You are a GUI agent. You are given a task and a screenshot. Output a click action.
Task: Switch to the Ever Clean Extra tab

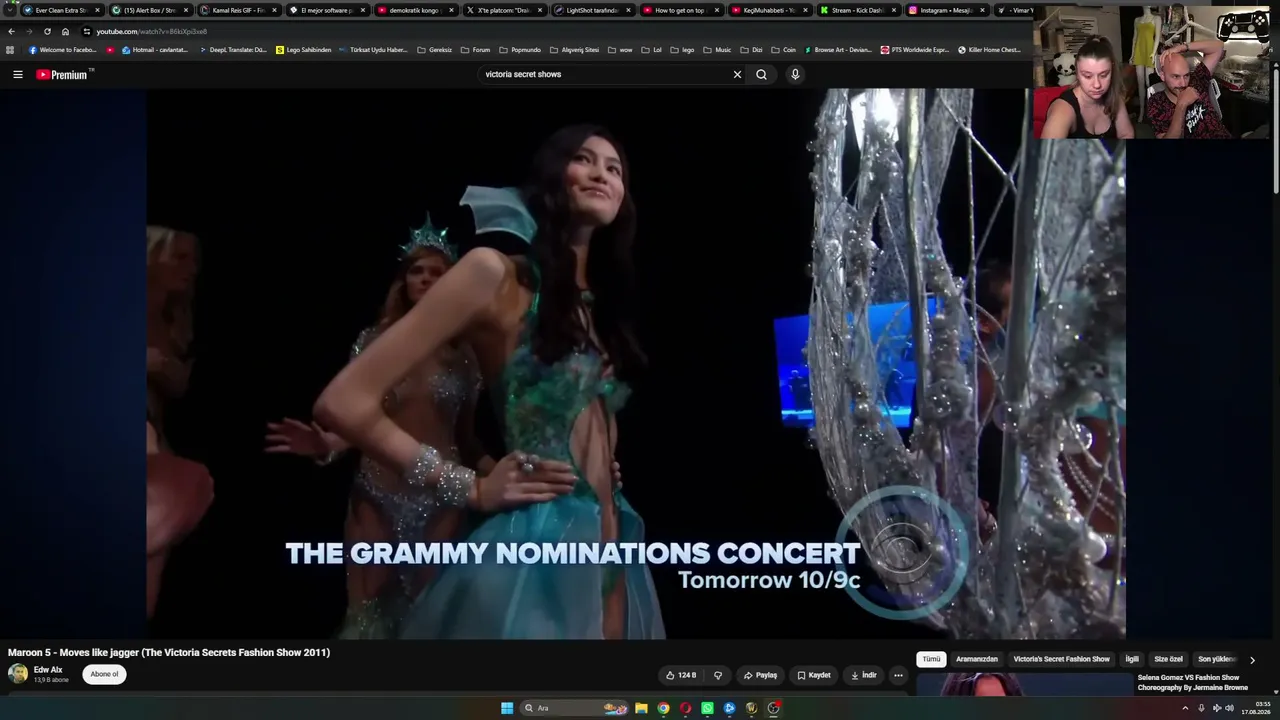tap(61, 10)
